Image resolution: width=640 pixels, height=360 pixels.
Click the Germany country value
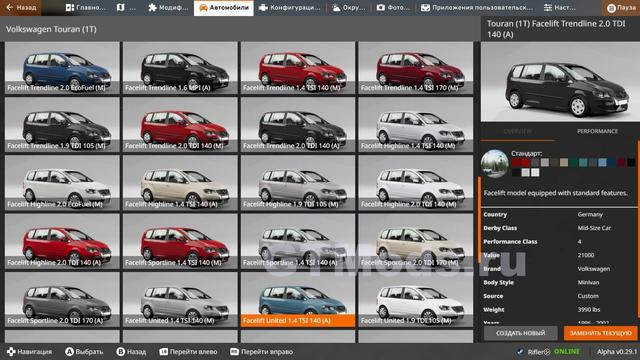click(590, 214)
